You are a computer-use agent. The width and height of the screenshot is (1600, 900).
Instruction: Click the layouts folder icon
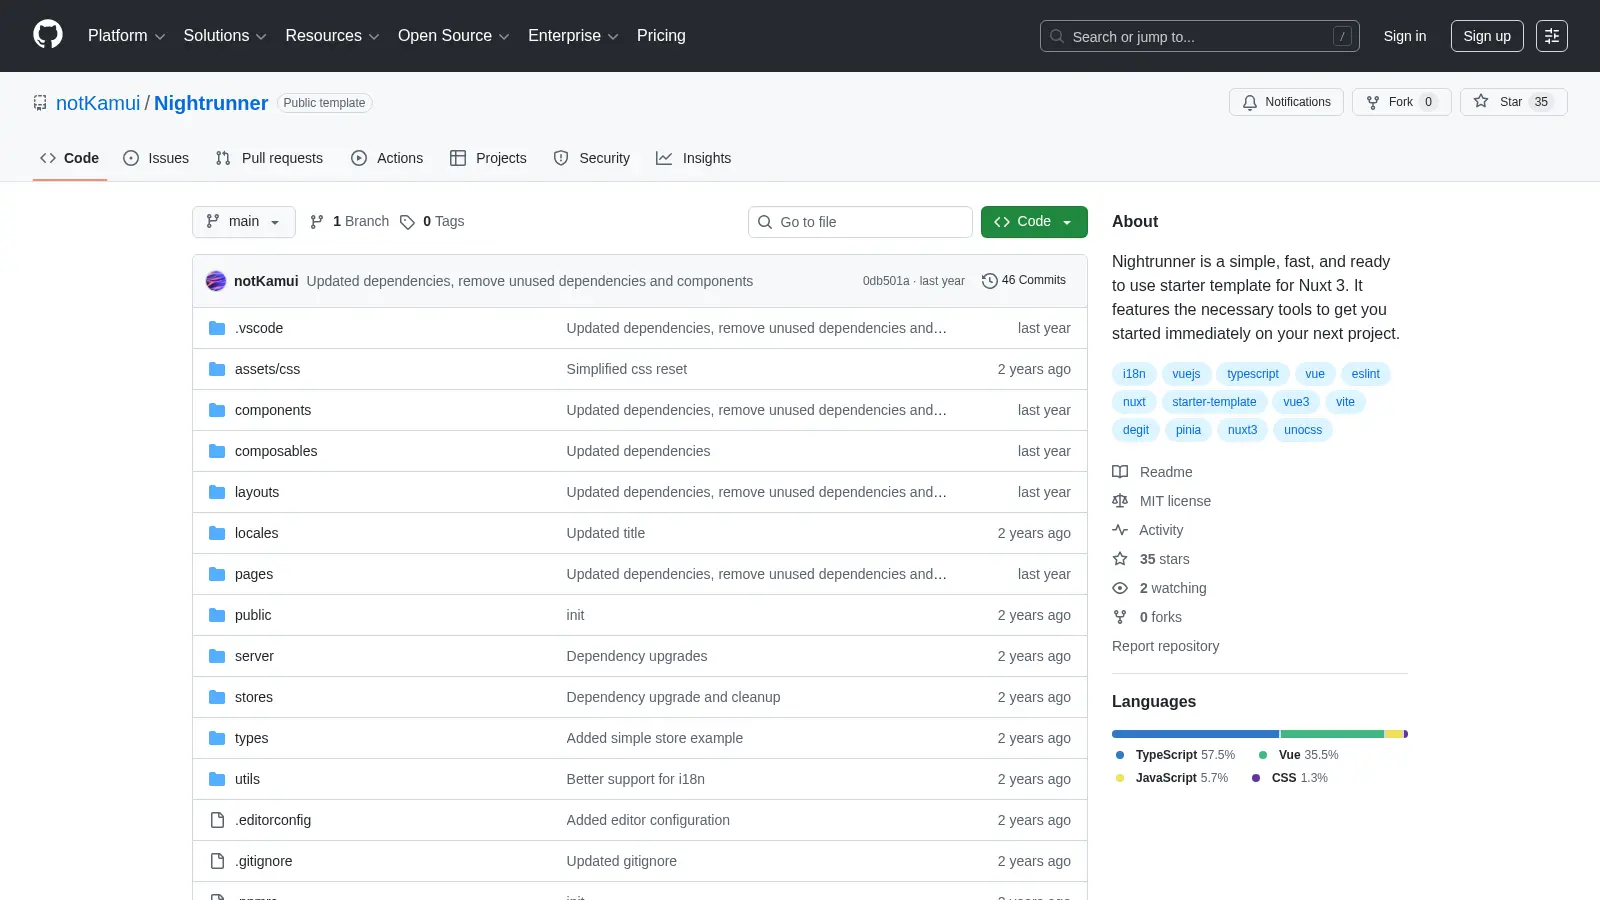tap(217, 492)
